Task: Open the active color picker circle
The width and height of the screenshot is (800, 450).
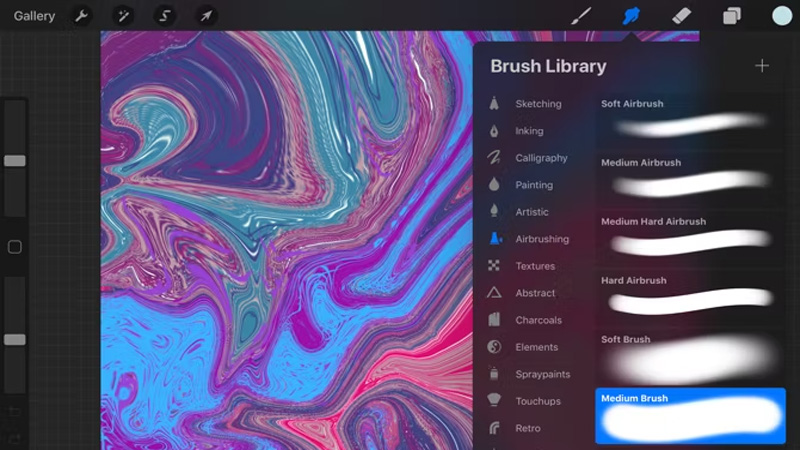Action: click(782, 16)
